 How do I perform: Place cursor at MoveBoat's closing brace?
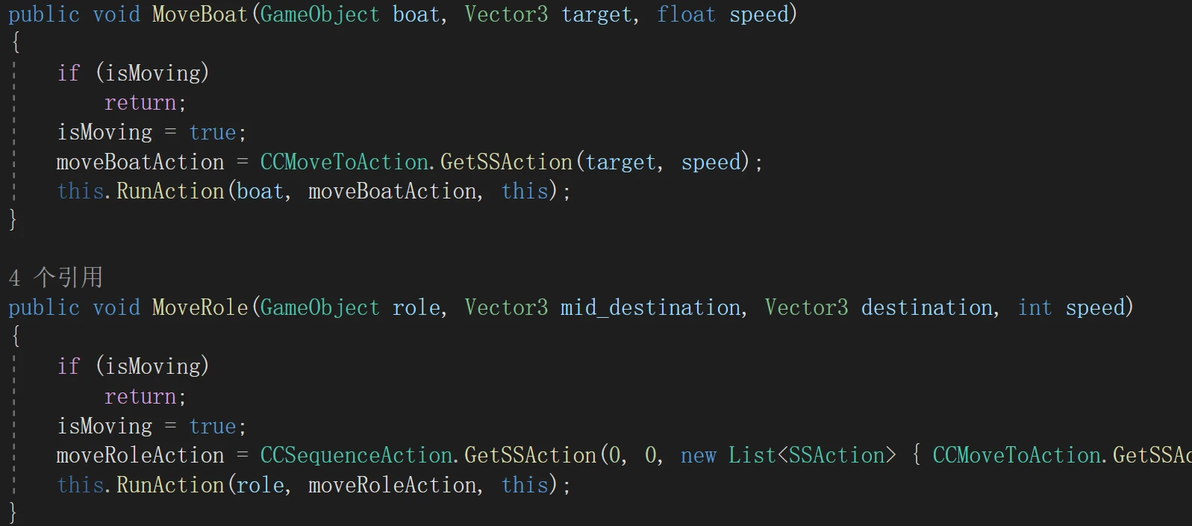[x=14, y=220]
